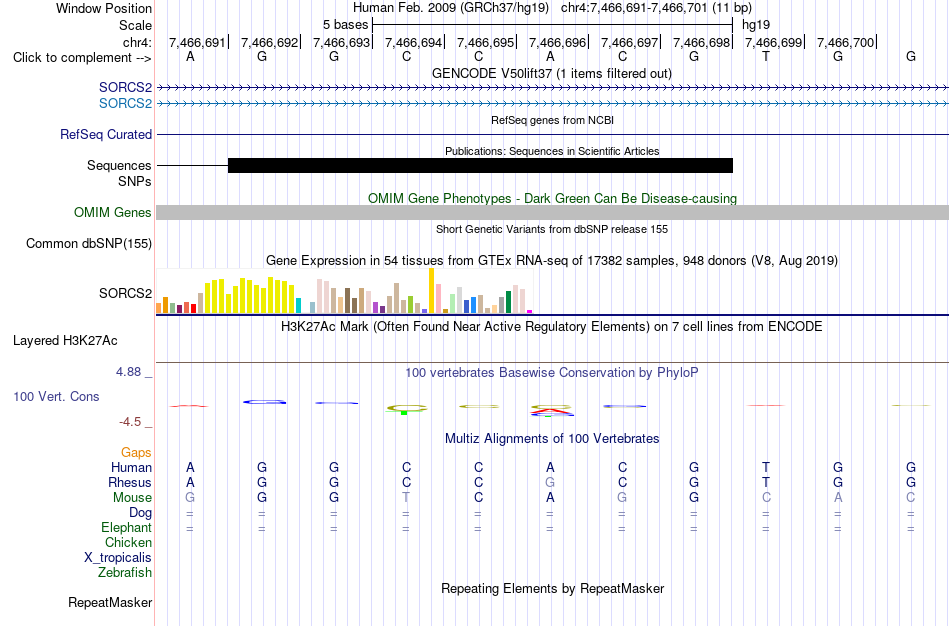Click the light blue SORCS2 GENCODE track label
Image resolution: width=950 pixels, height=626 pixels.
pos(125,104)
